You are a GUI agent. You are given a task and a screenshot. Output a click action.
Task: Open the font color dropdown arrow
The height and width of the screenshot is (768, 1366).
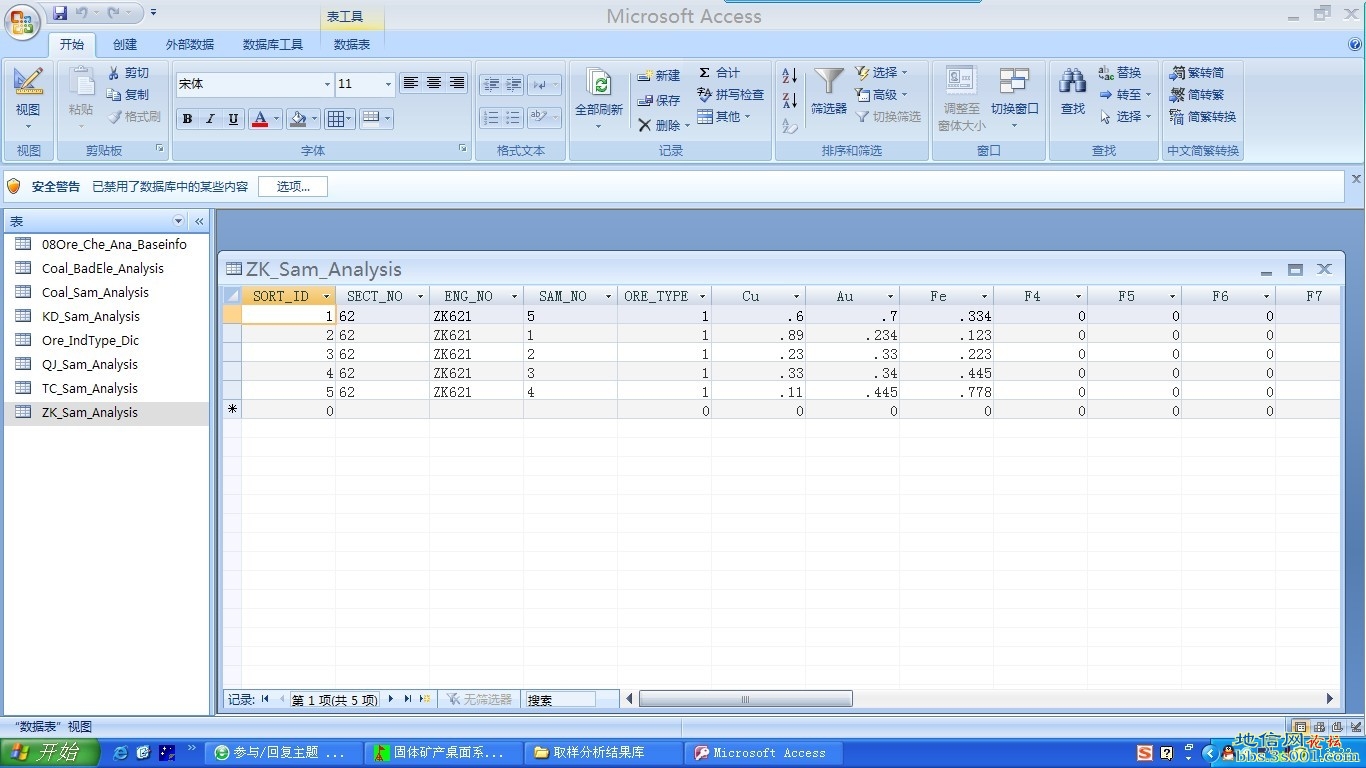pyautogui.click(x=277, y=119)
